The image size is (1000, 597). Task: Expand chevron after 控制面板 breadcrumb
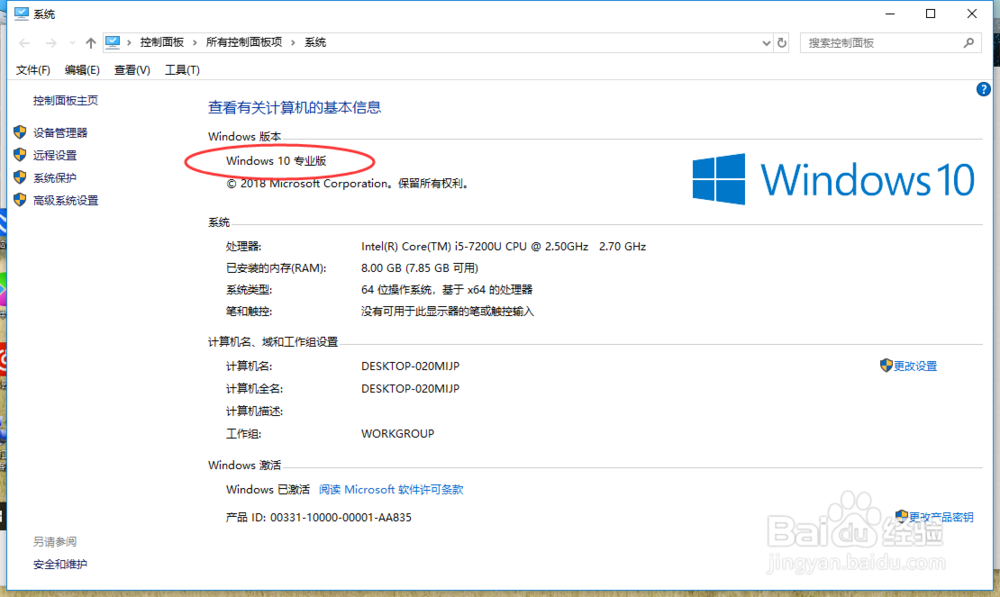(x=195, y=43)
